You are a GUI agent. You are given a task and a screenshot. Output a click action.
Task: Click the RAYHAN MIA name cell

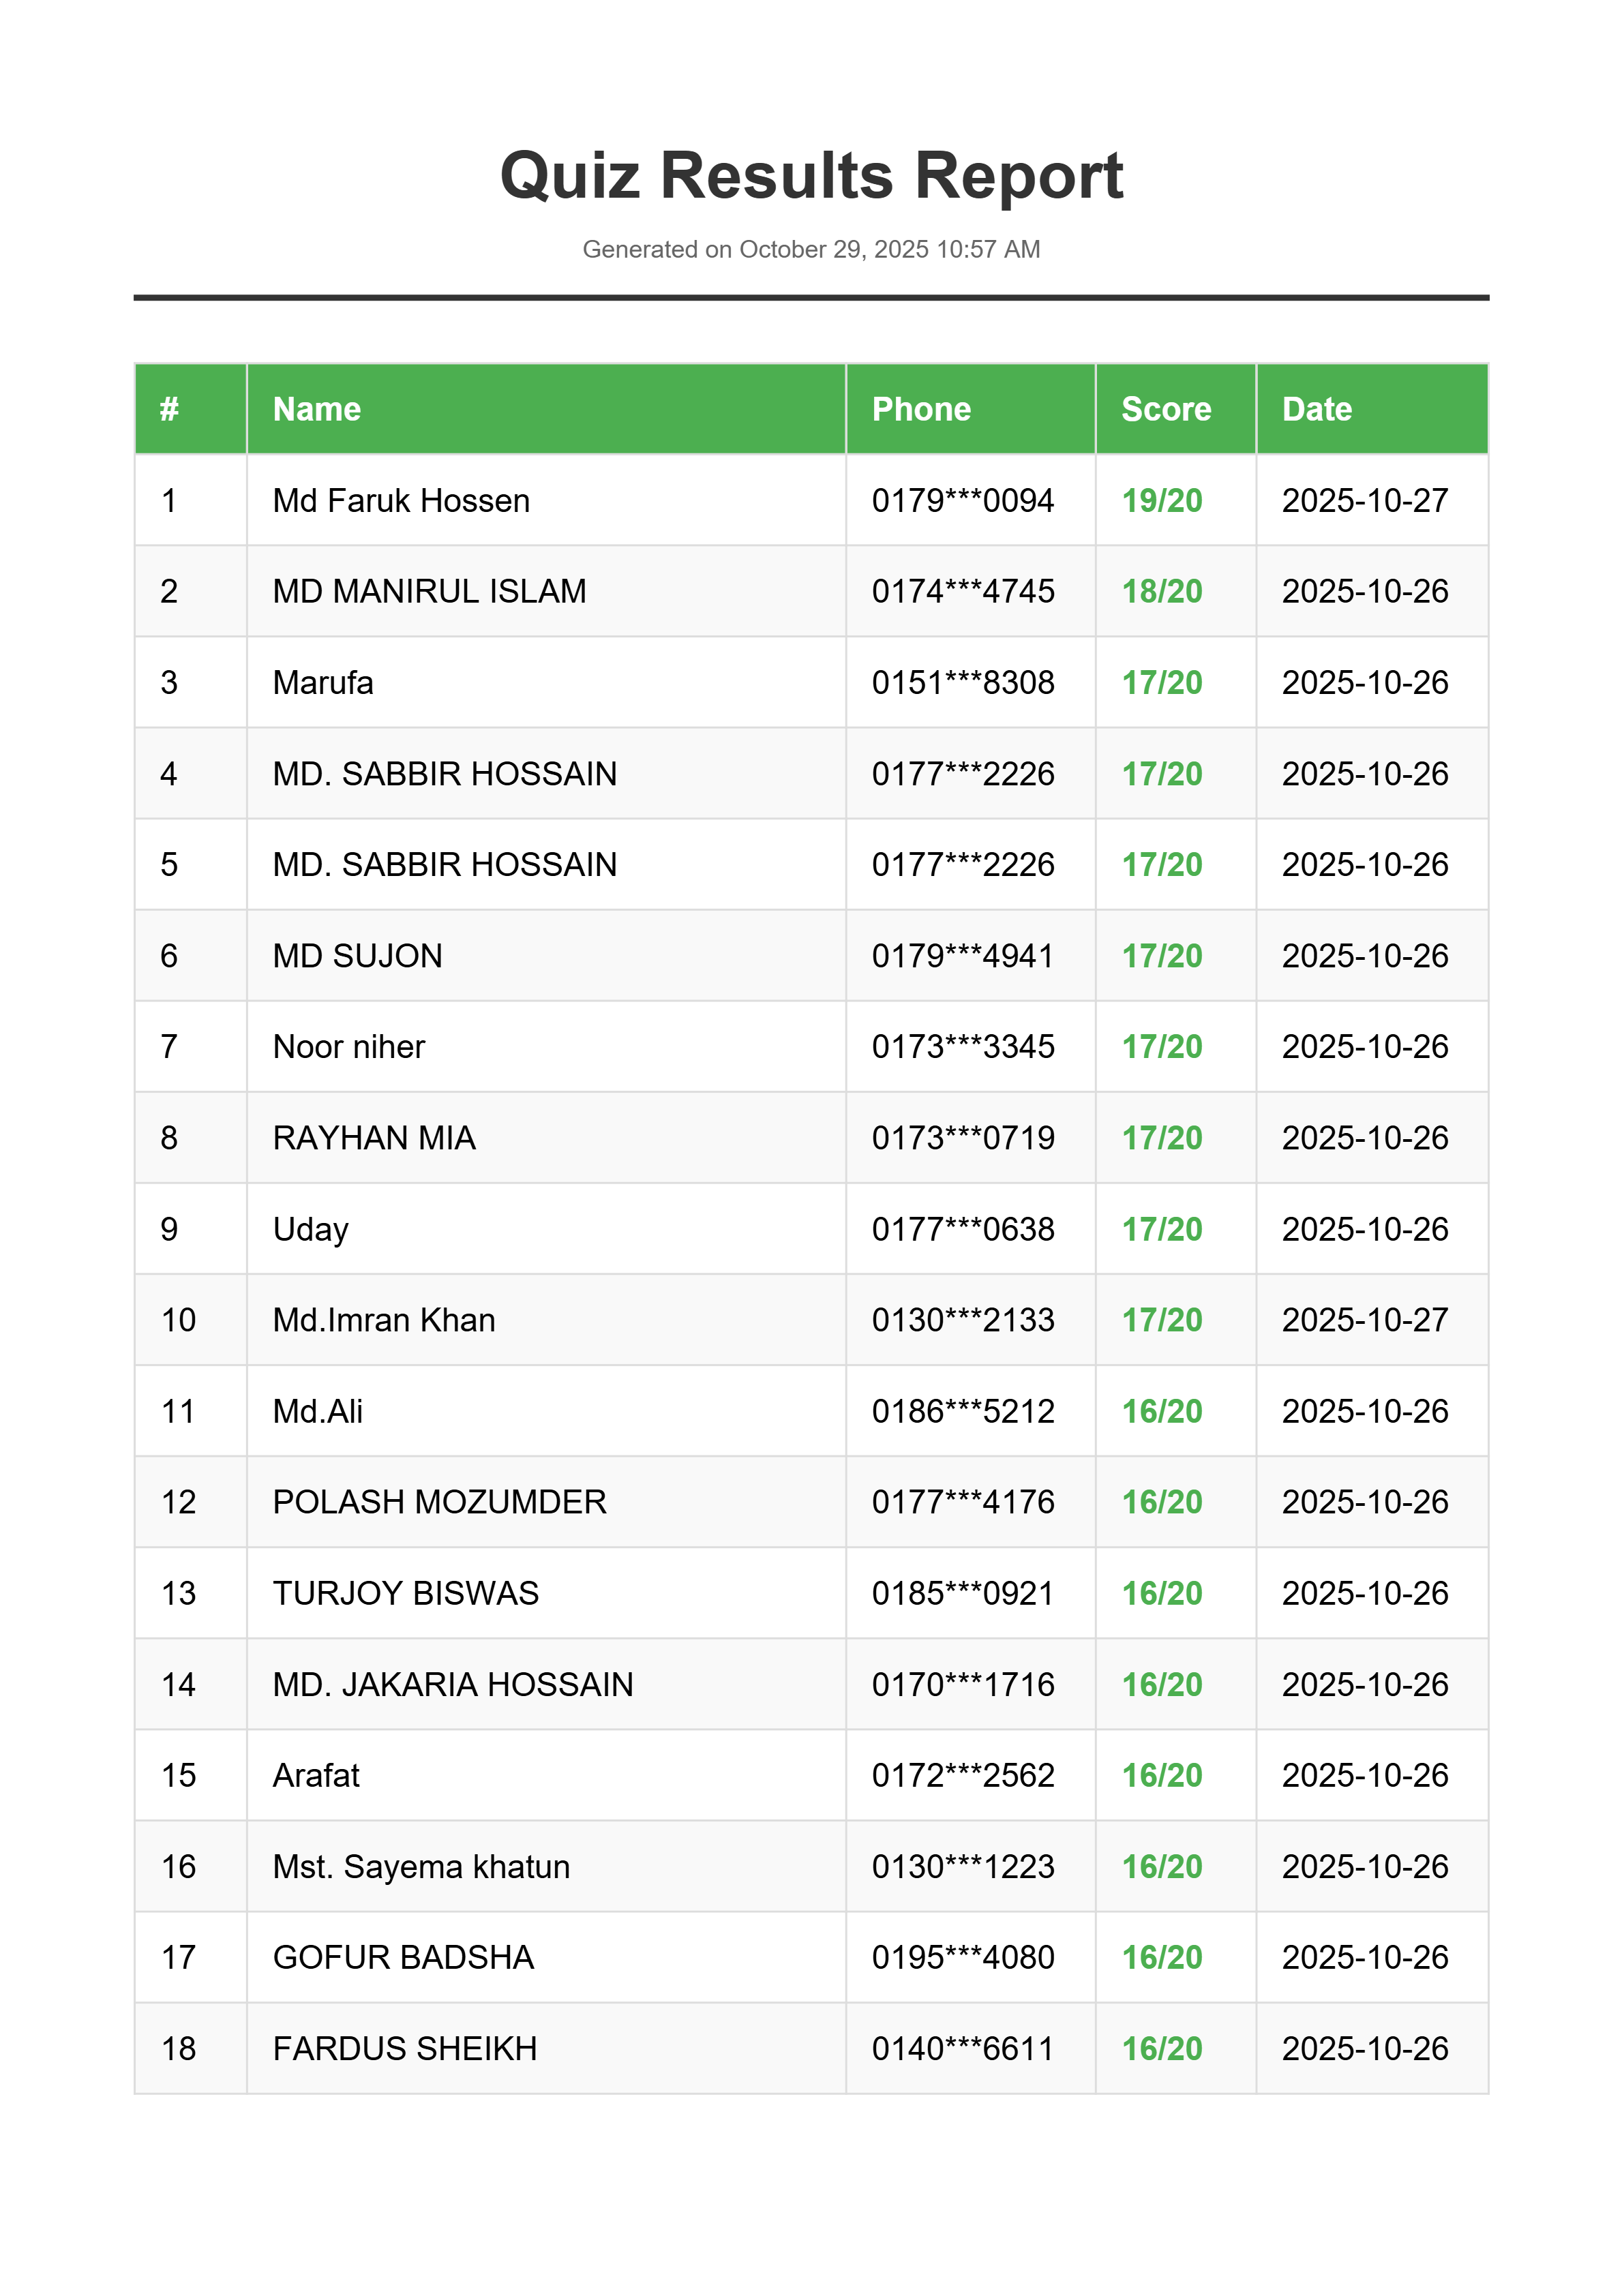pyautogui.click(x=374, y=1138)
